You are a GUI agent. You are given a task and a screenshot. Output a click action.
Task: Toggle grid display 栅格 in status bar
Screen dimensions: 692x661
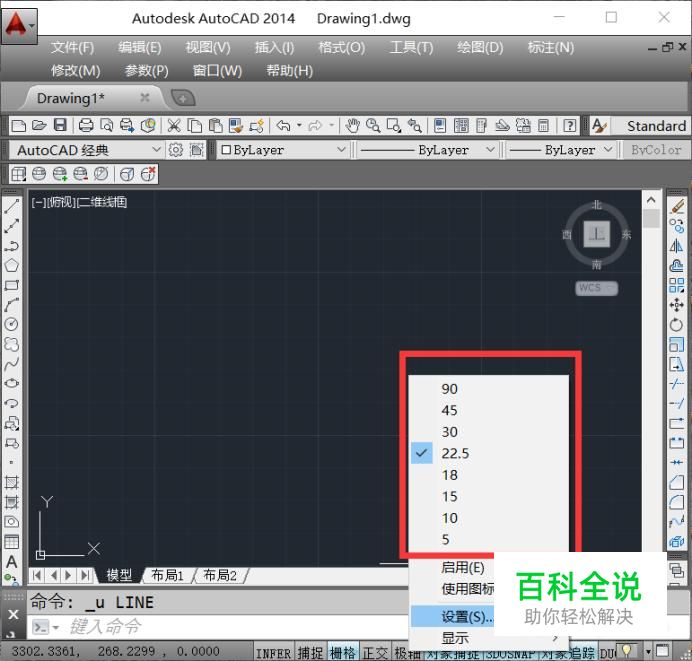click(x=343, y=653)
